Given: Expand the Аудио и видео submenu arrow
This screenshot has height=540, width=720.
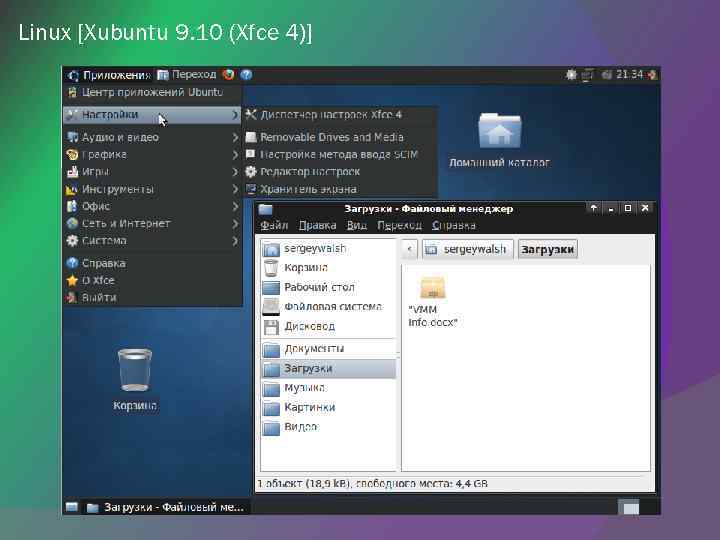Looking at the screenshot, I should tap(235, 137).
